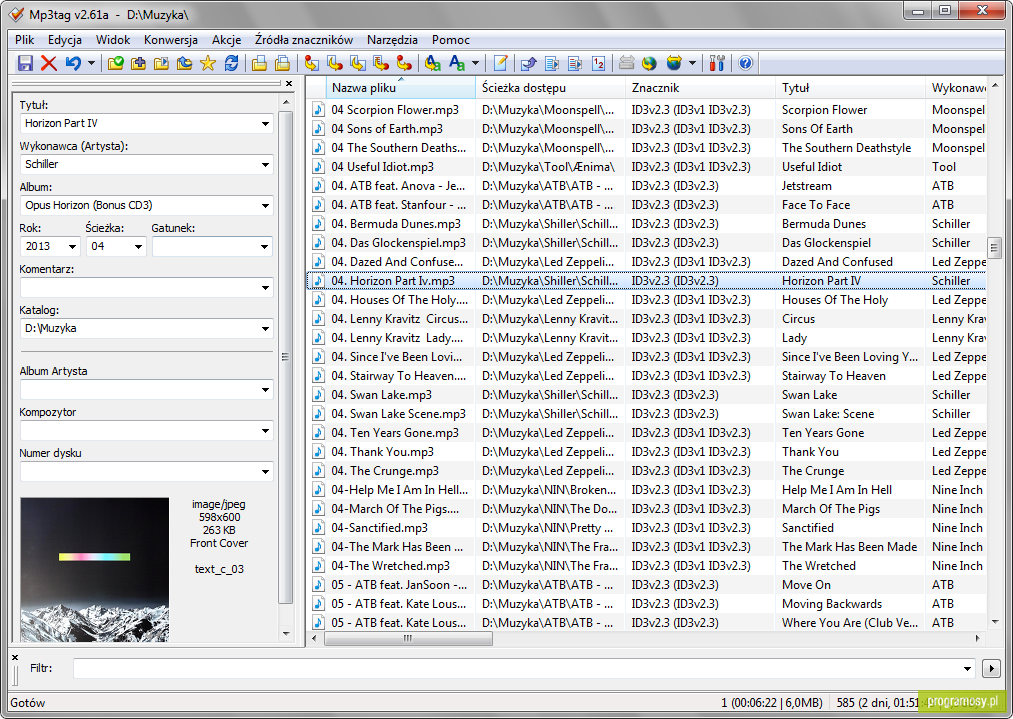Viewport: 1013px width, 719px height.
Task: Sort by the Znacznik column header
Action: (700, 88)
